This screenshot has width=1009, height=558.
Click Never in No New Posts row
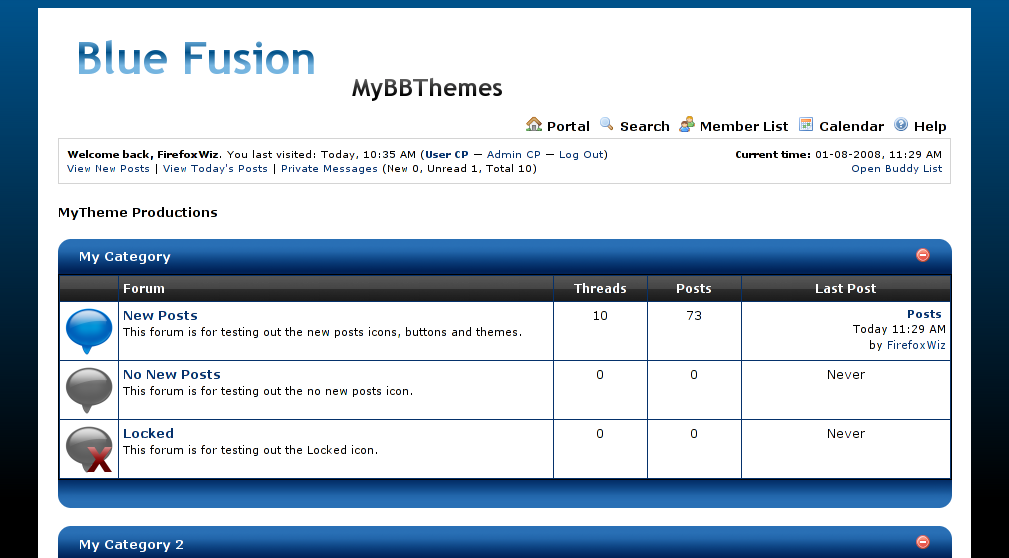846,375
